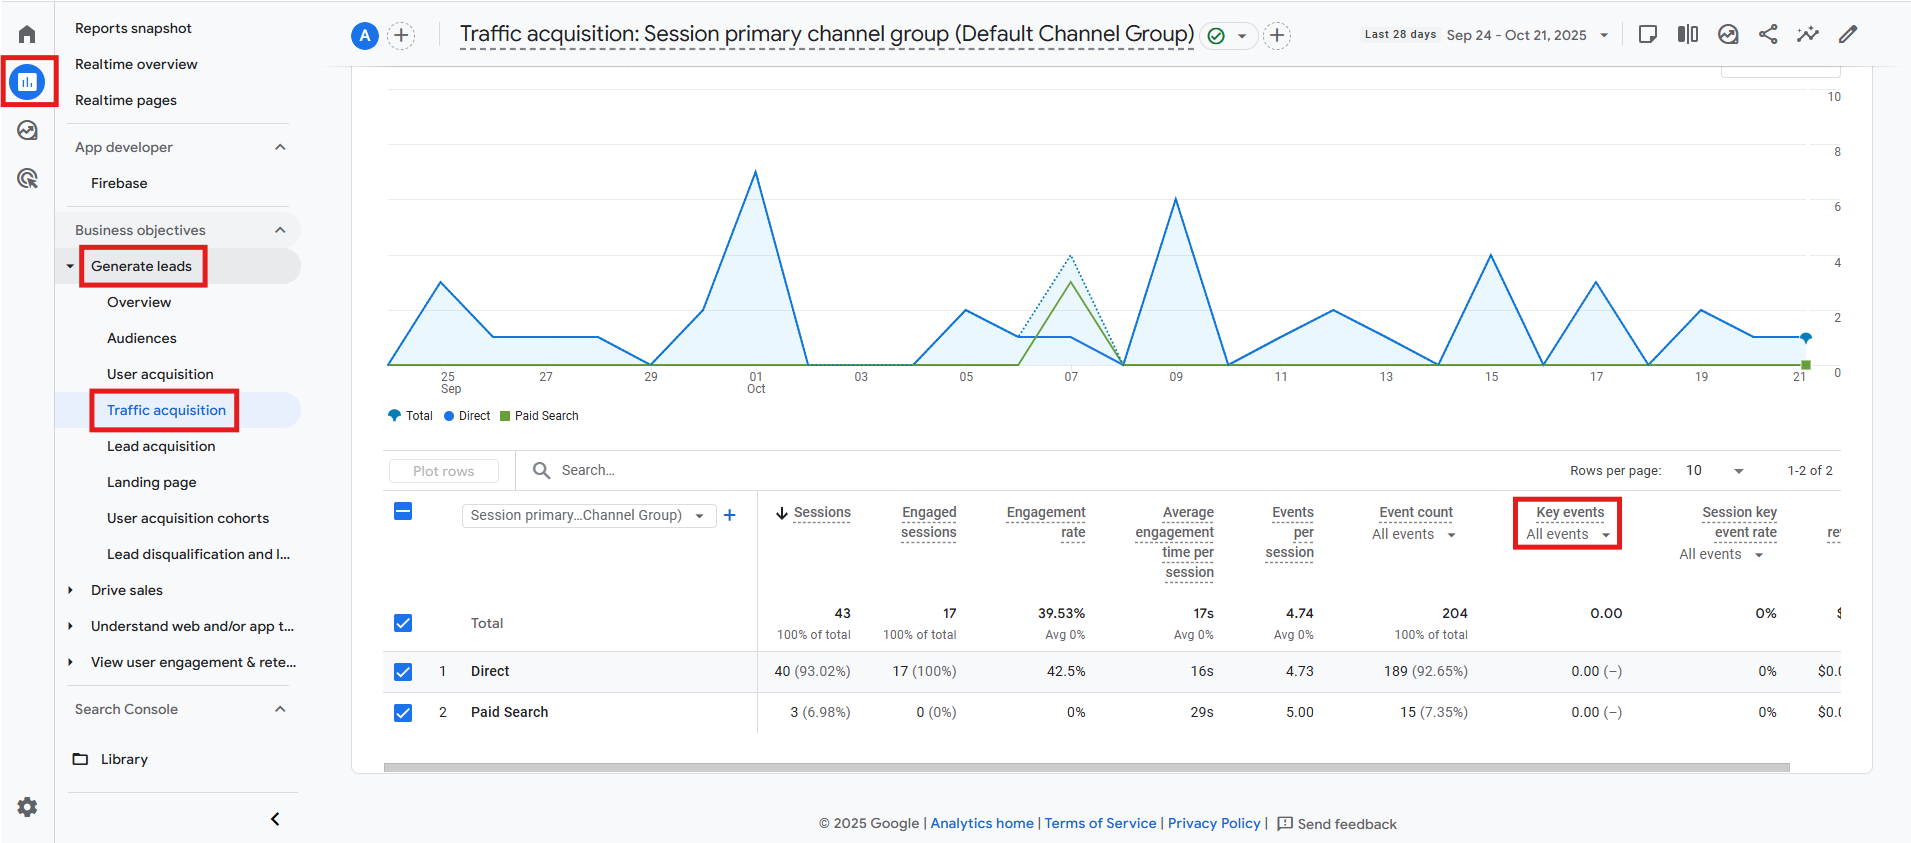Click the horizontal table scrollbar
Image resolution: width=1911 pixels, height=843 pixels.
tap(1087, 768)
